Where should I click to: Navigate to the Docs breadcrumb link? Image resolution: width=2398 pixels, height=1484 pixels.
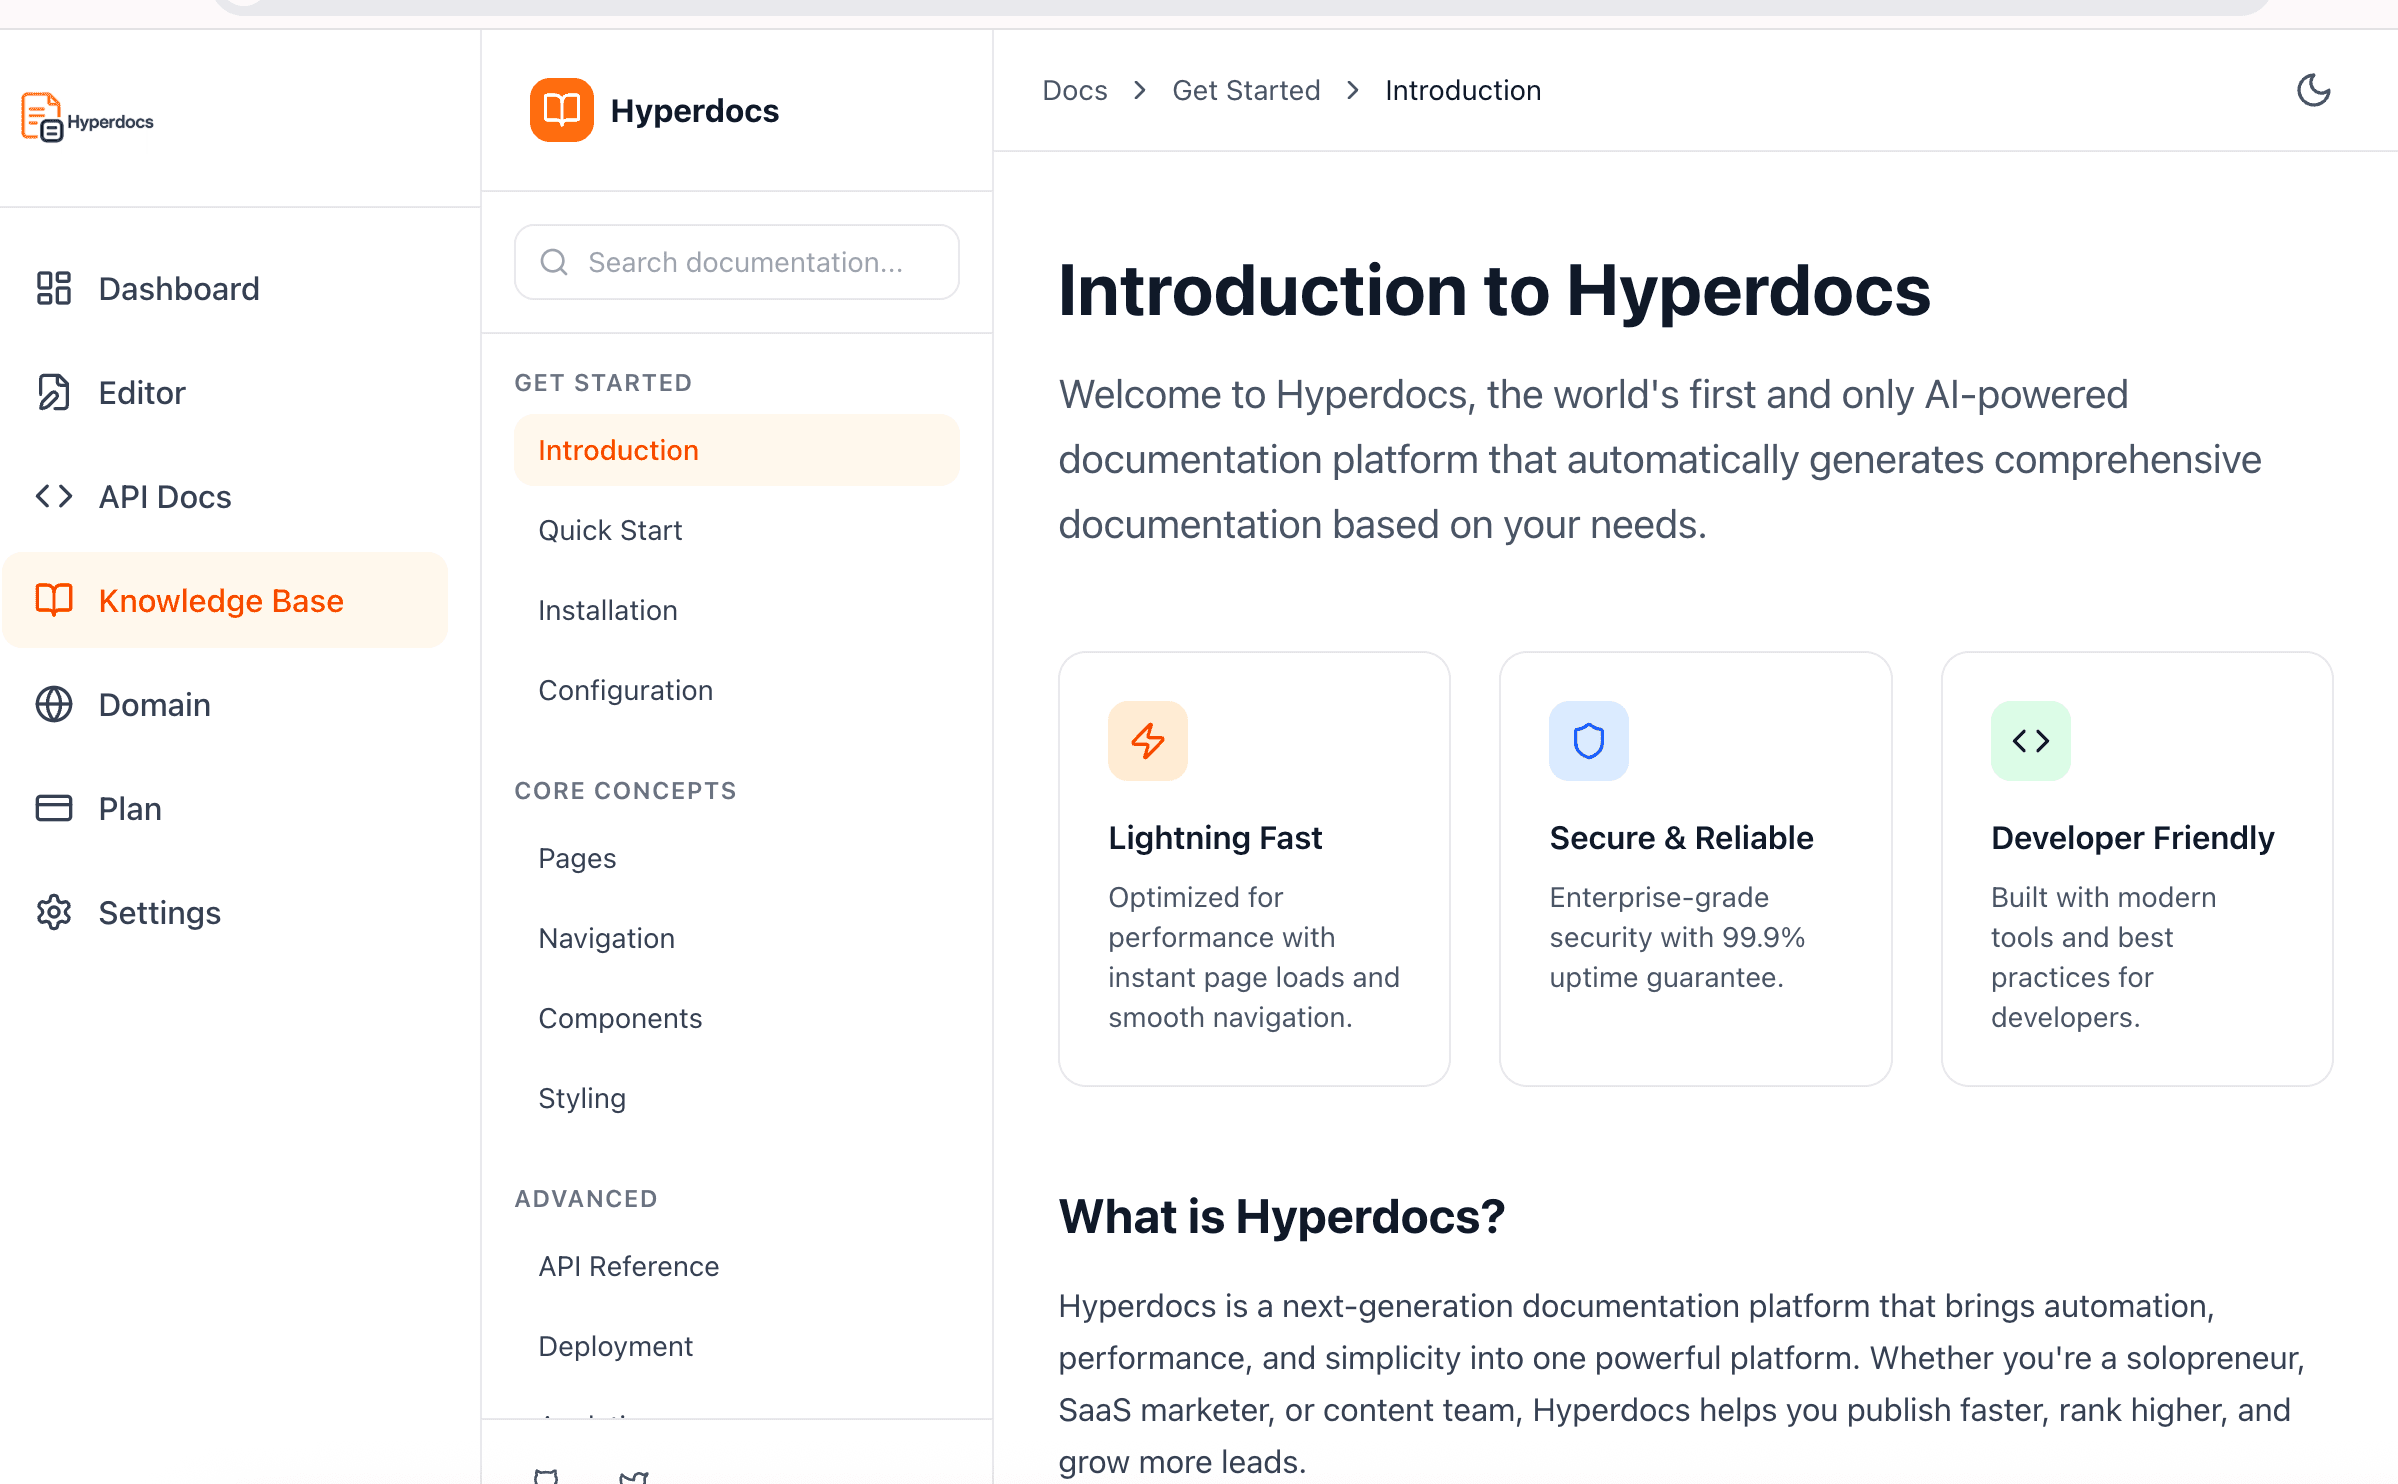tap(1074, 90)
